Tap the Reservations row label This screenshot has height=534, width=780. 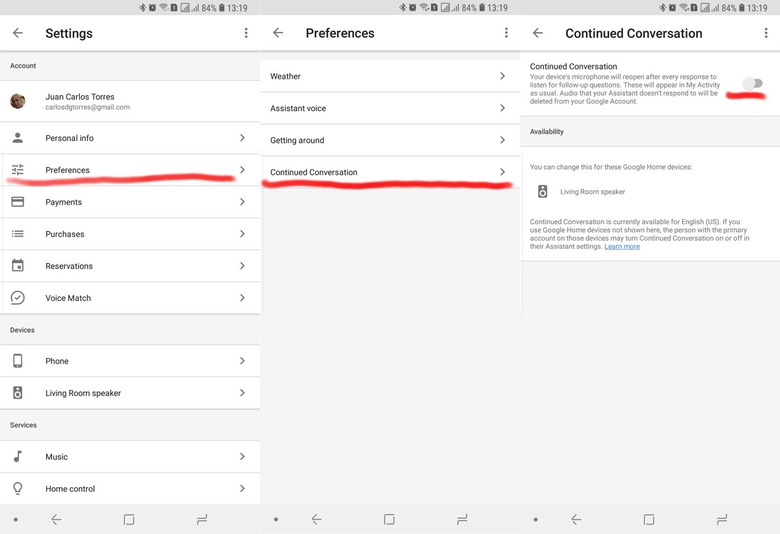[69, 266]
